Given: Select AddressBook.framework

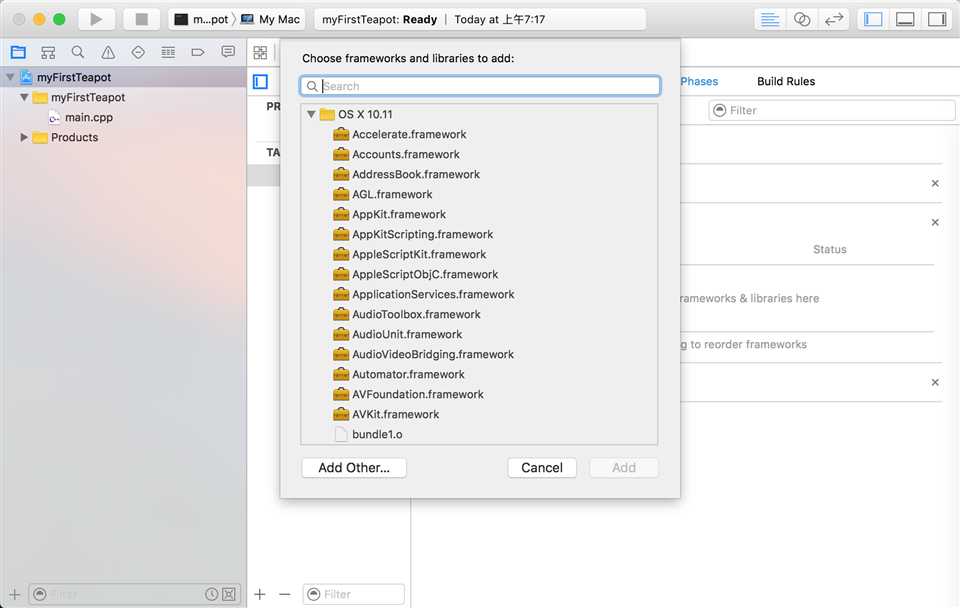Looking at the screenshot, I should click(407, 175).
